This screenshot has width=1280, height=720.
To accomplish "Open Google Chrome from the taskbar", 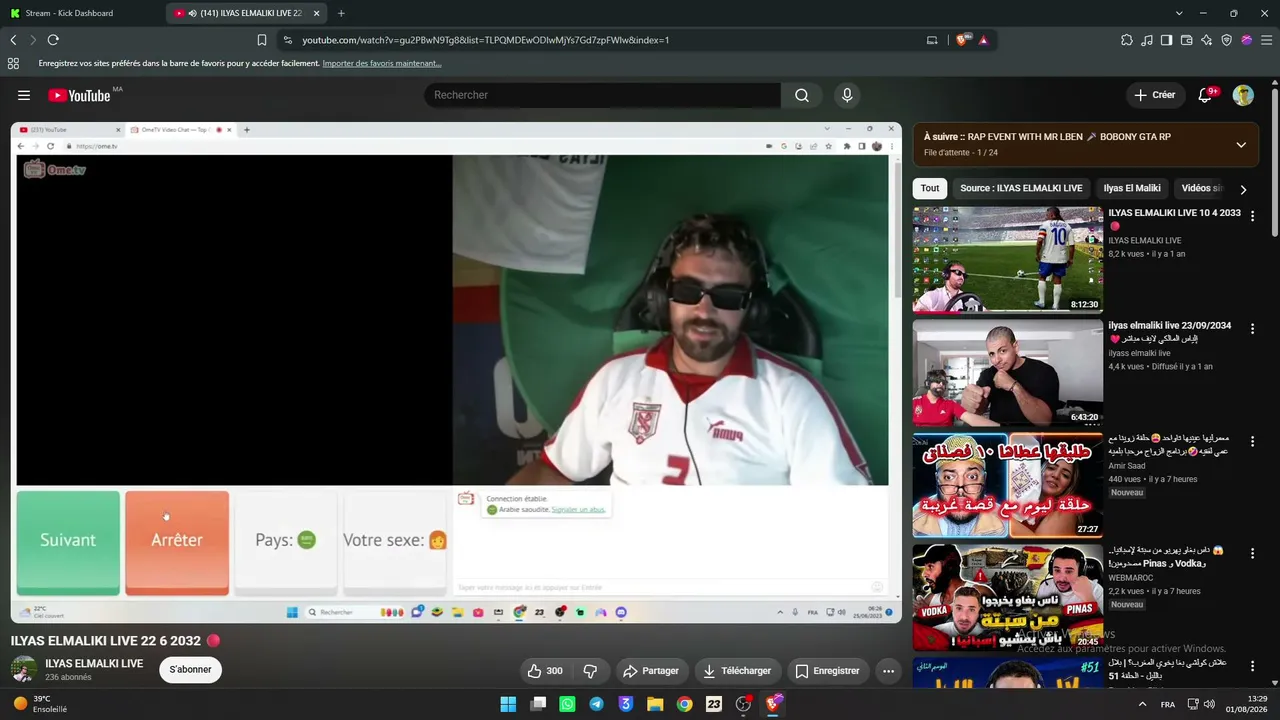I will [684, 704].
